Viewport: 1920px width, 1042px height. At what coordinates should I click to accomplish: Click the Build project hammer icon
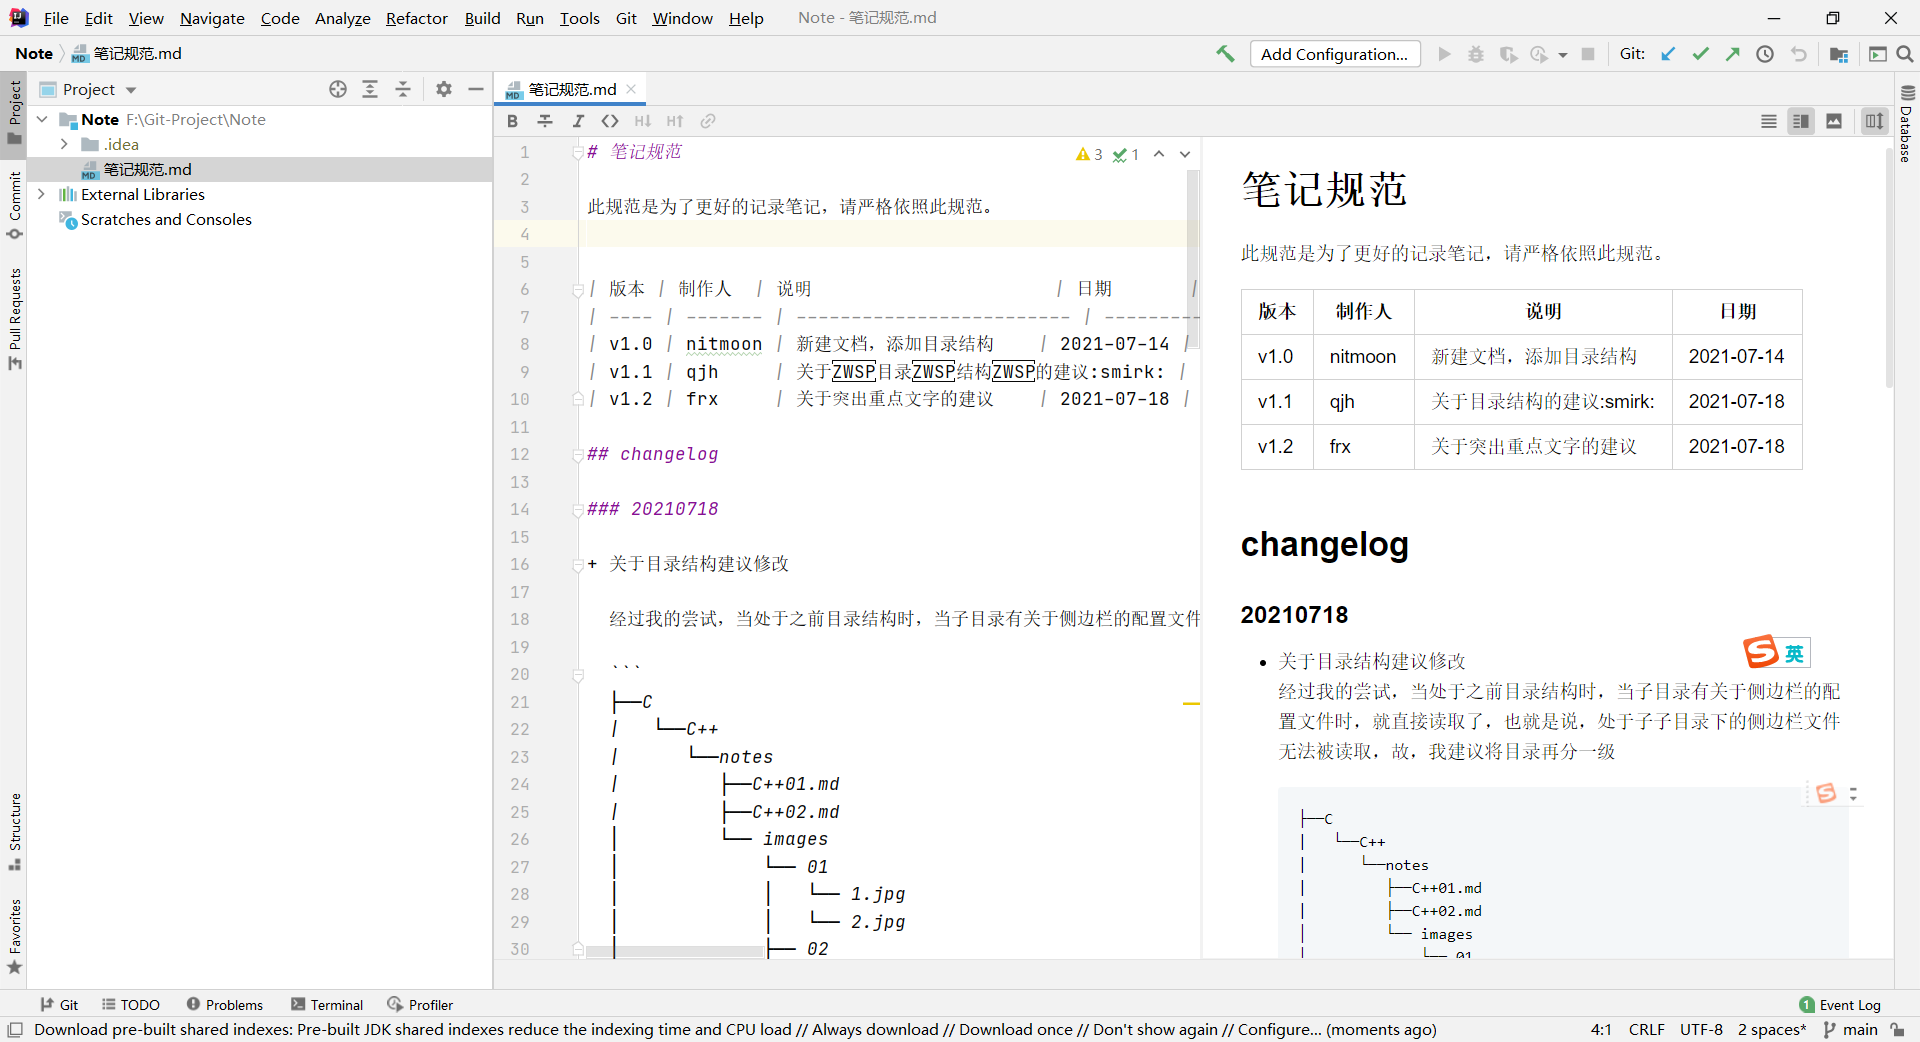pos(1225,54)
